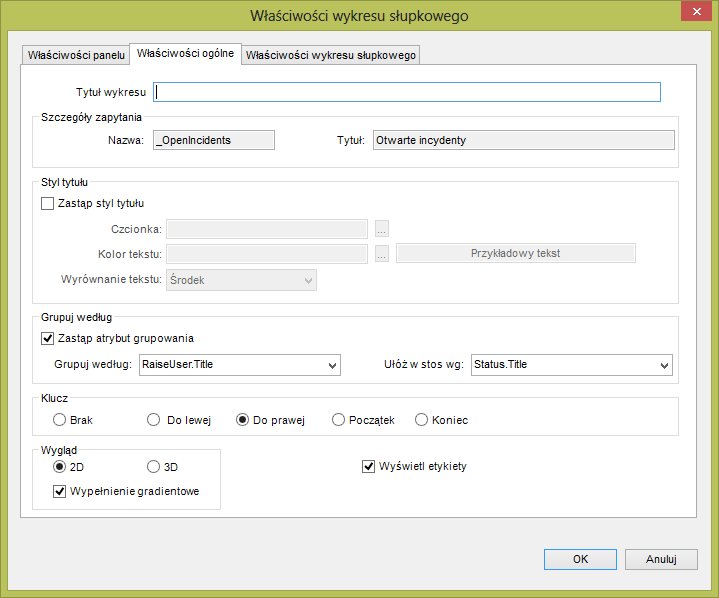This screenshot has width=719, height=598.
Task: Uncheck Zastąp atrybut grupowania checkbox
Action: pos(48,338)
